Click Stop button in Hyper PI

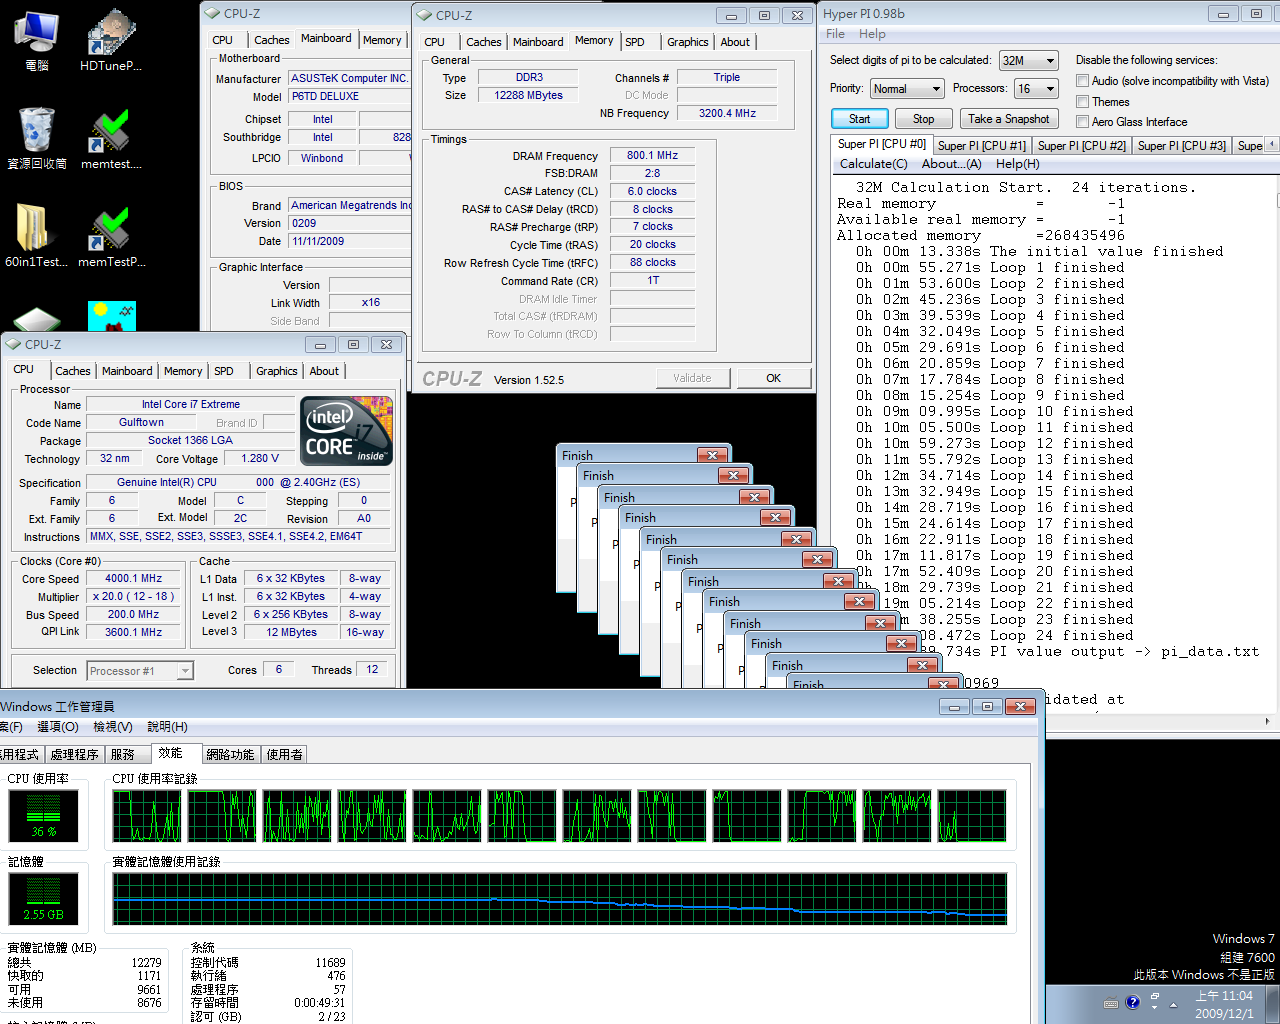pos(923,119)
